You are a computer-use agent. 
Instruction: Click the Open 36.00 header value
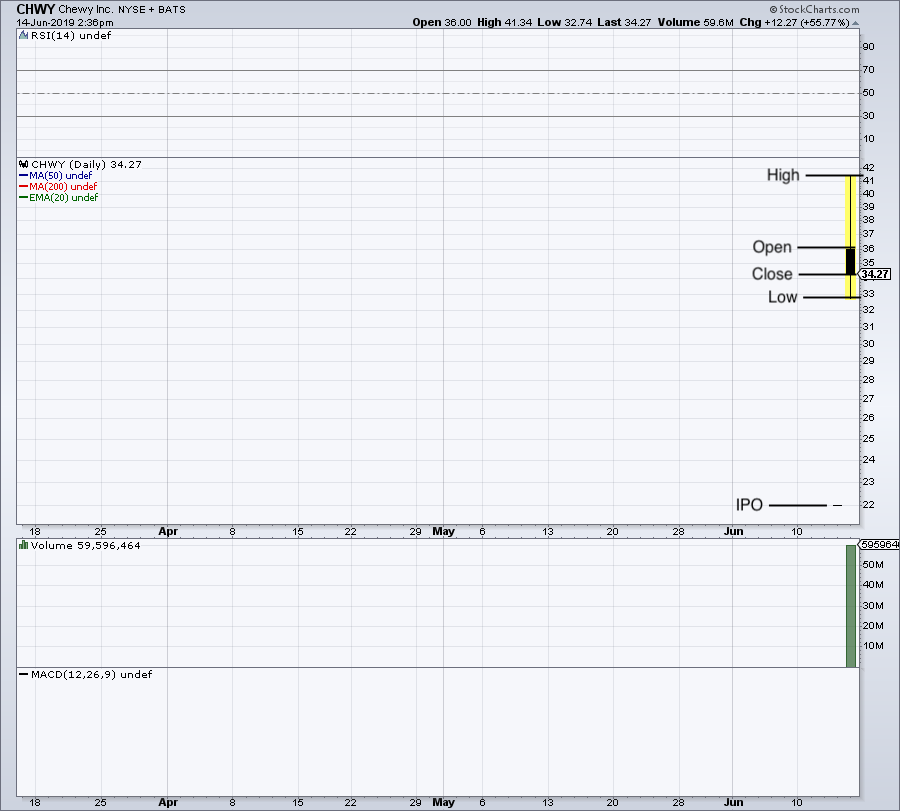[442, 22]
